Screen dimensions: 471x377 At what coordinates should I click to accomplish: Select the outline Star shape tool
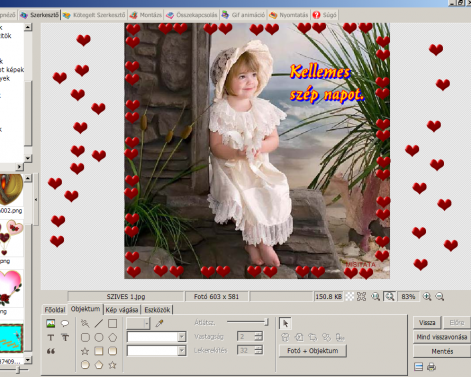click(85, 351)
